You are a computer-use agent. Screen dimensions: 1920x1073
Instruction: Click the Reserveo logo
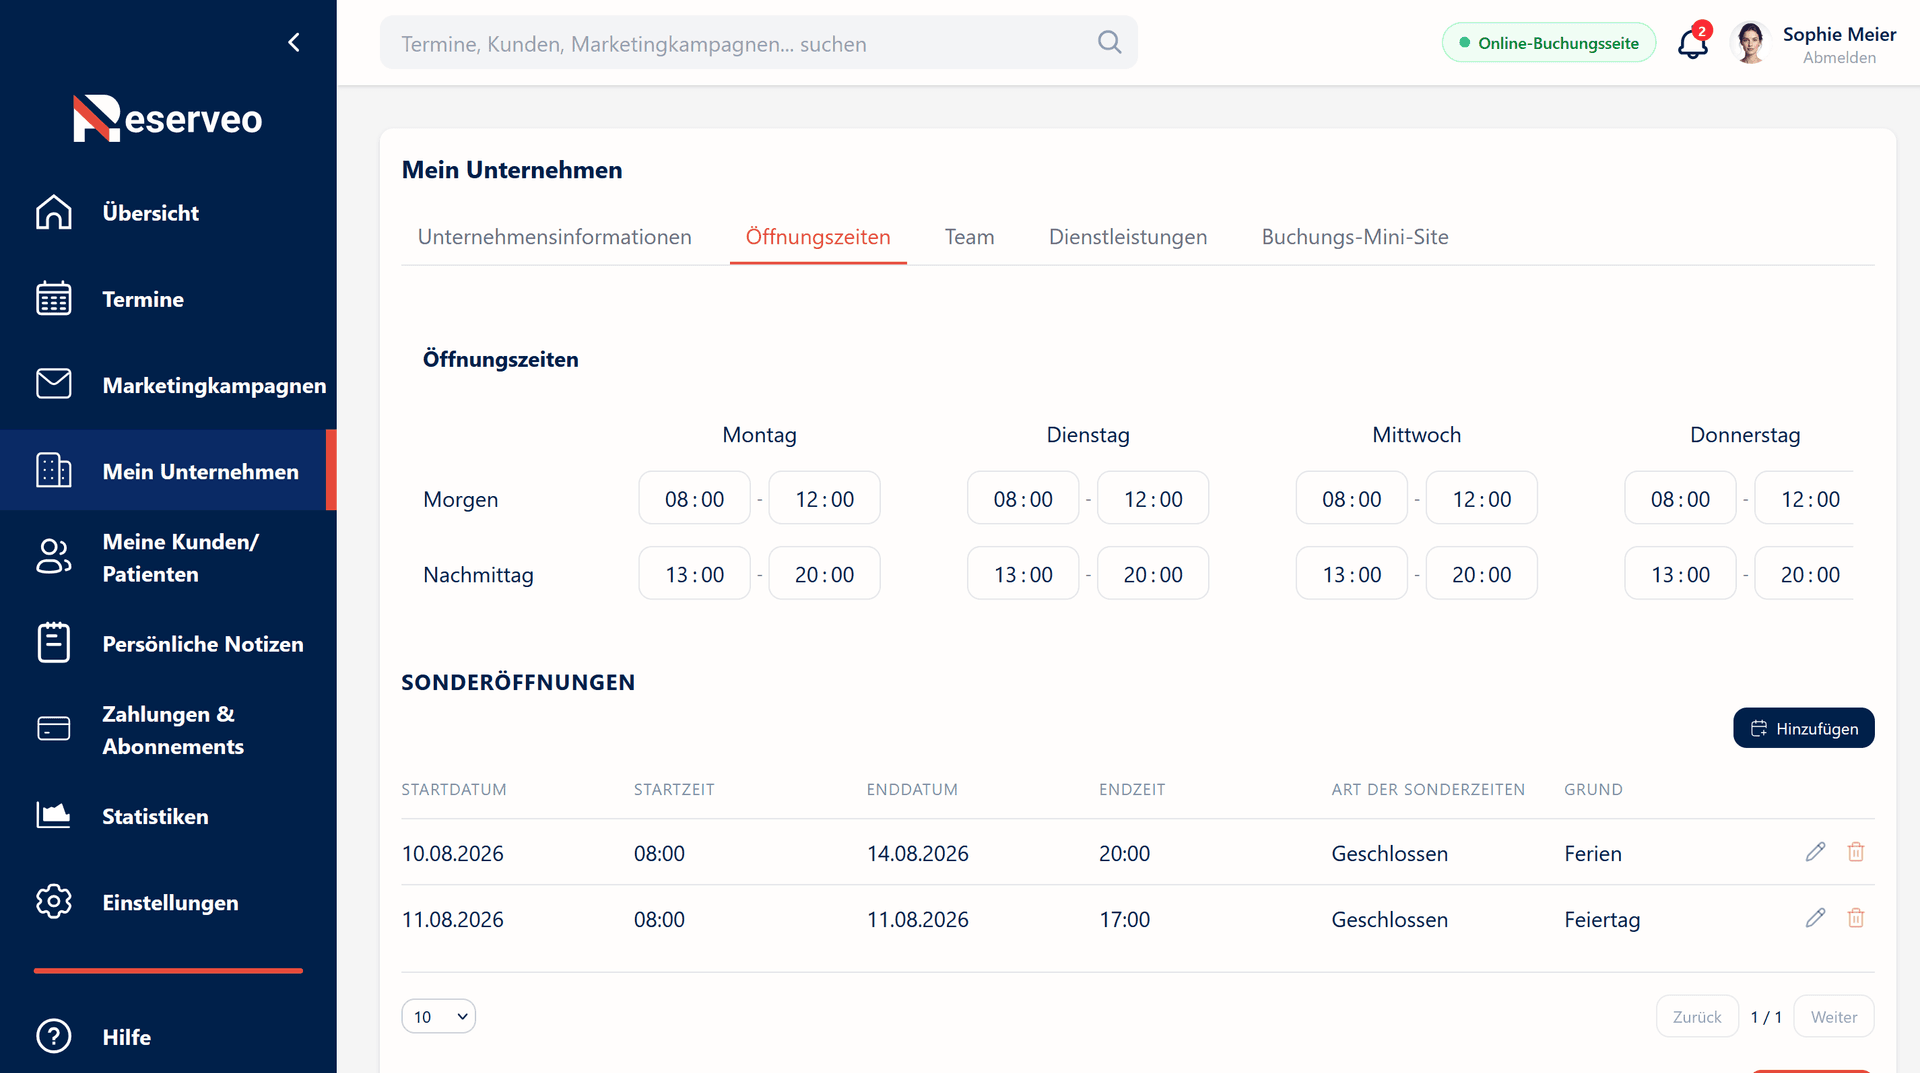(167, 118)
